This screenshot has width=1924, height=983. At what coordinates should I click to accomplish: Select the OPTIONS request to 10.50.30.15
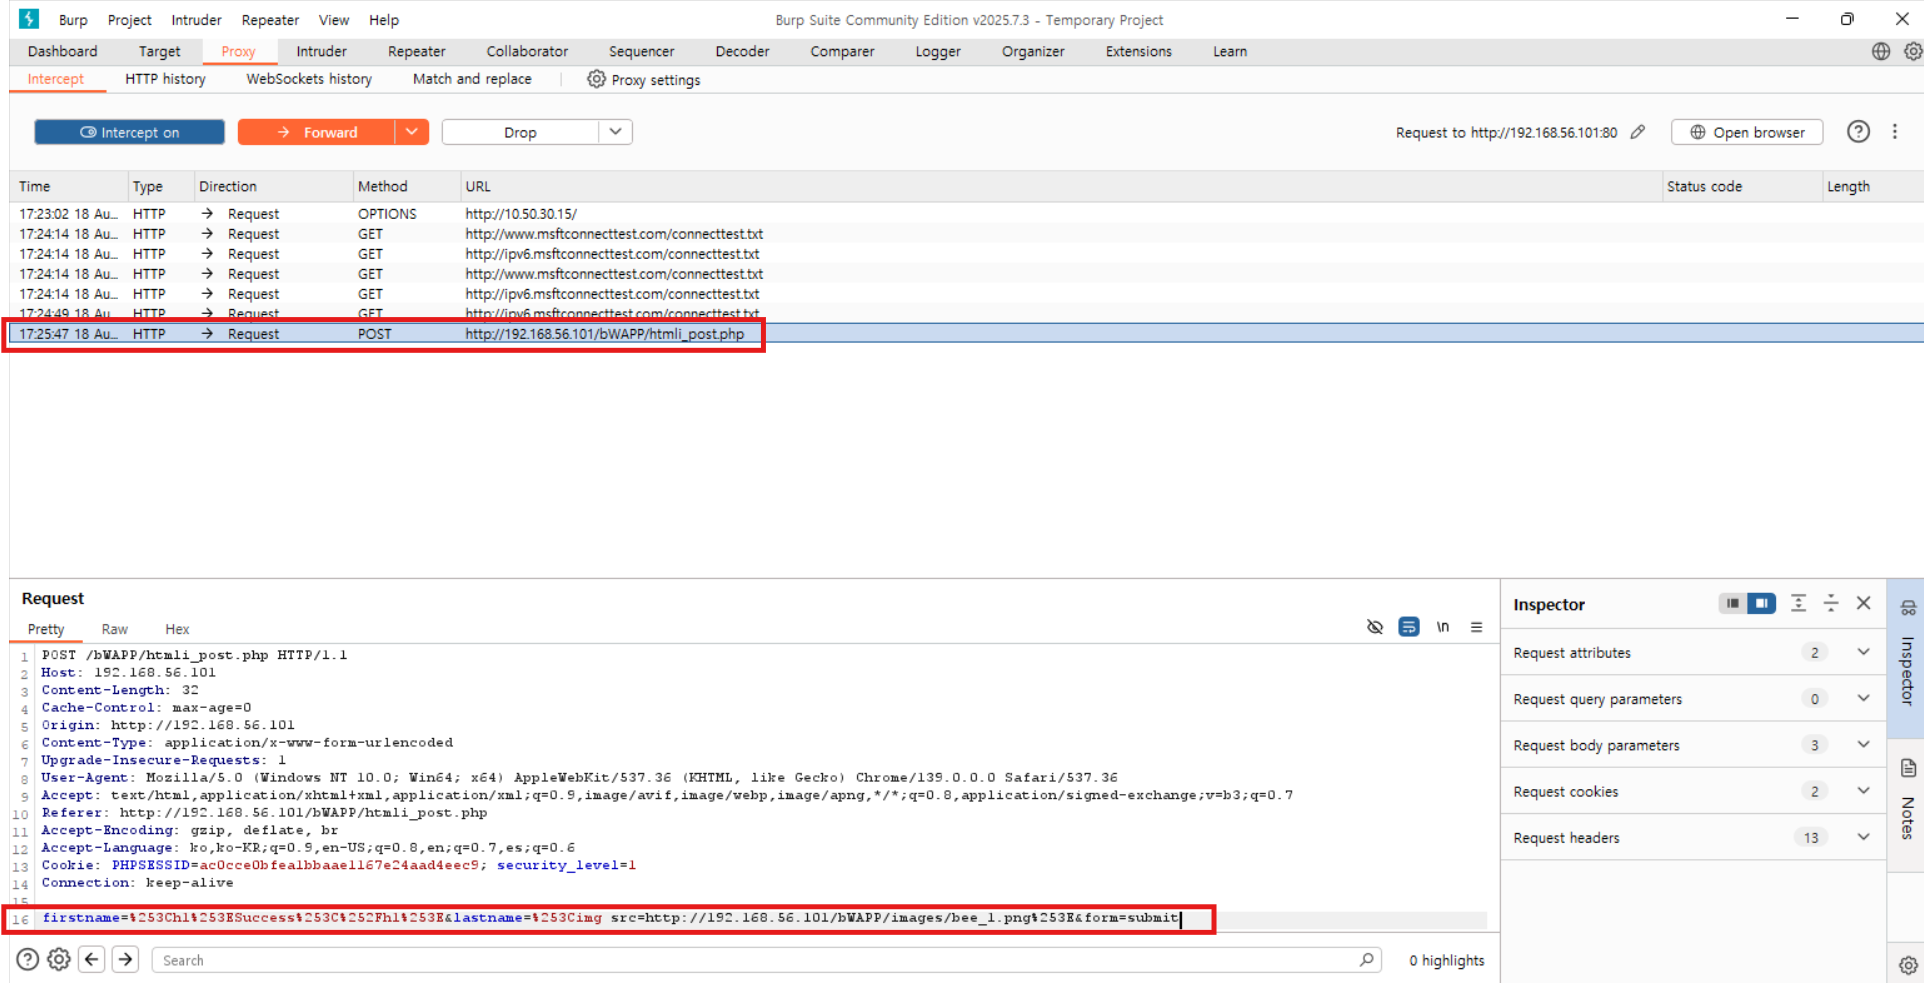pos(966,214)
